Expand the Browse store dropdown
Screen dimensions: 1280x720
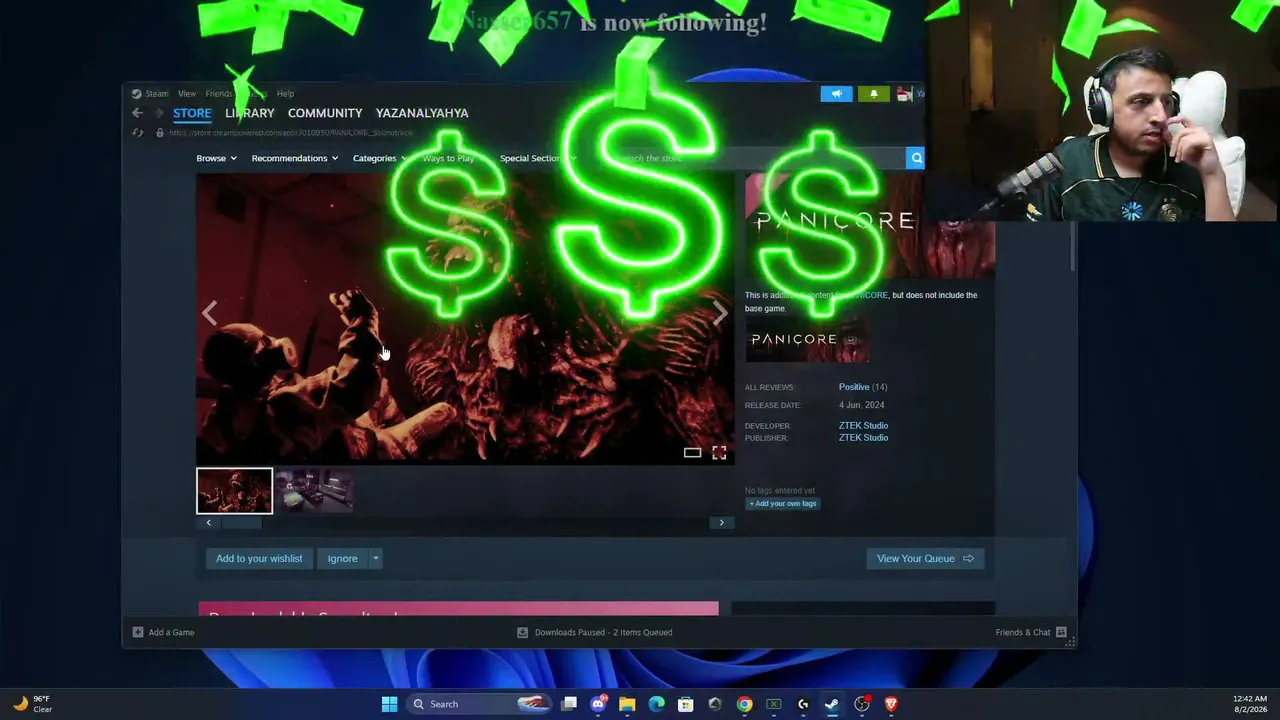point(216,158)
